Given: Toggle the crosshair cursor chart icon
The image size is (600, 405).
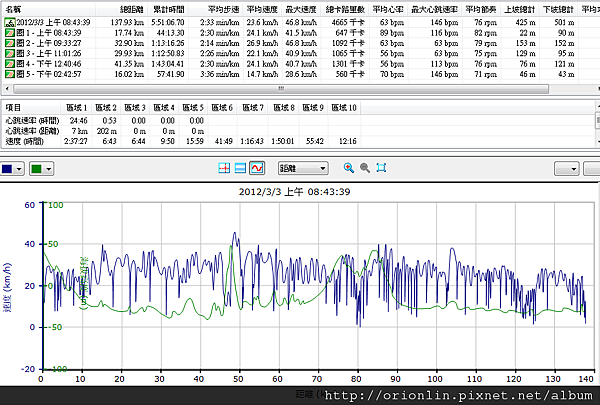Looking at the screenshot, I should pos(224,168).
